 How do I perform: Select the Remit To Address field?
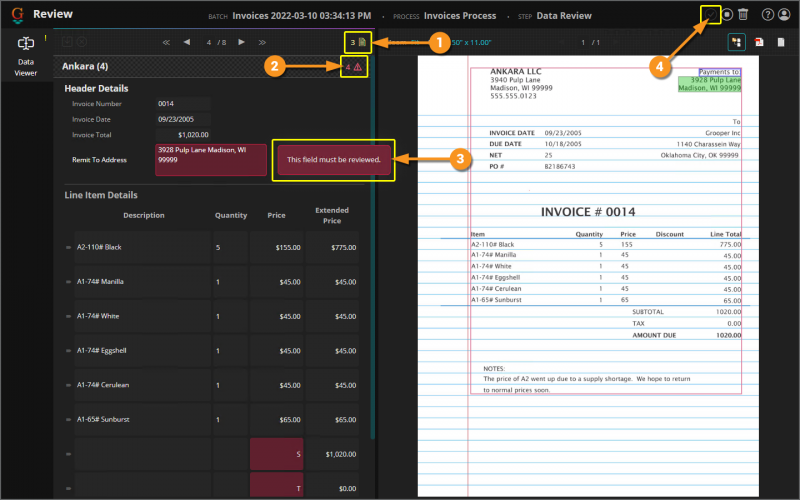(x=210, y=159)
